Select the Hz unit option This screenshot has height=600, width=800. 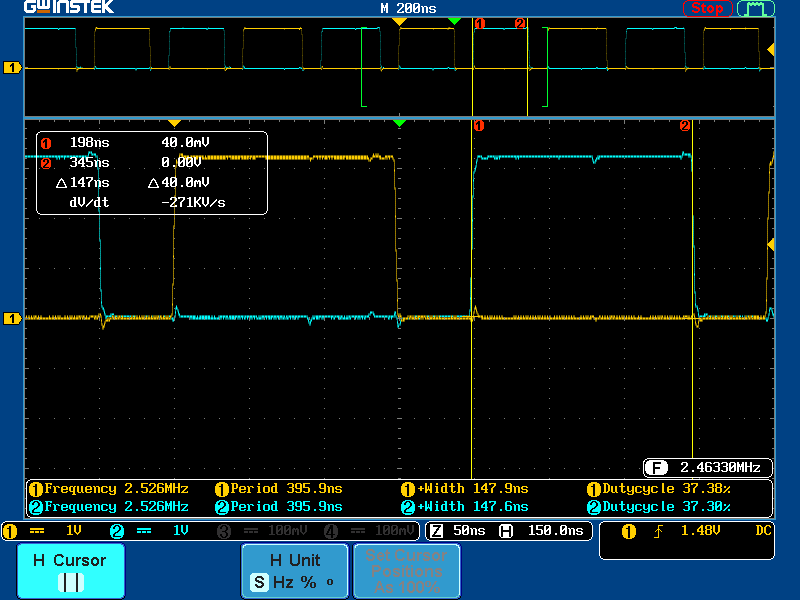click(x=283, y=582)
